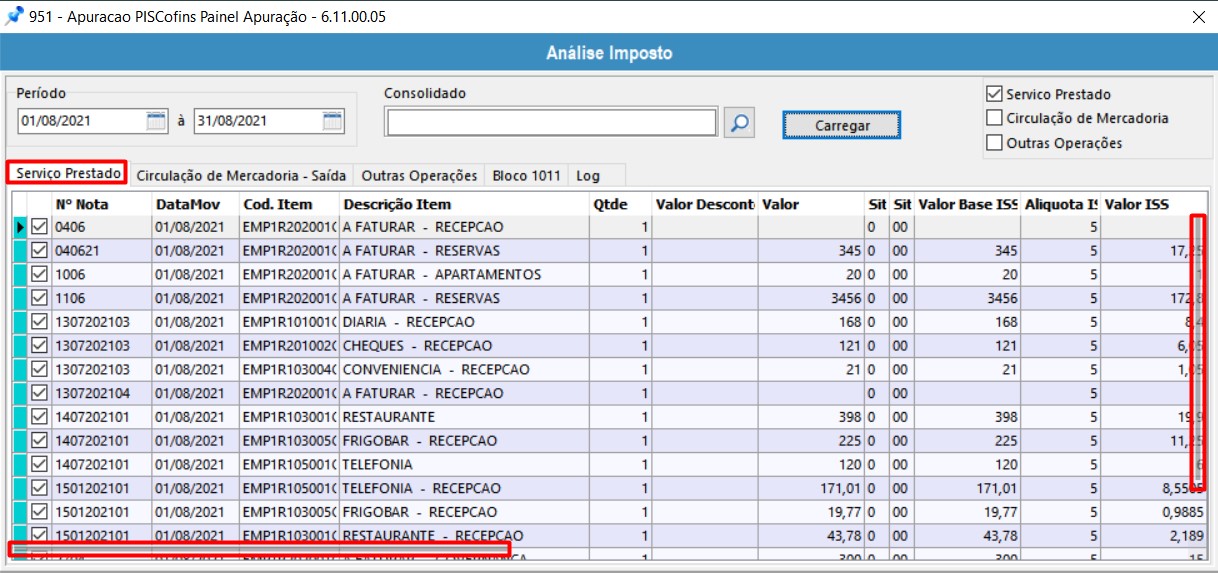Open the Bloco 1011 tab
This screenshot has height=573, width=1218.
coord(526,175)
